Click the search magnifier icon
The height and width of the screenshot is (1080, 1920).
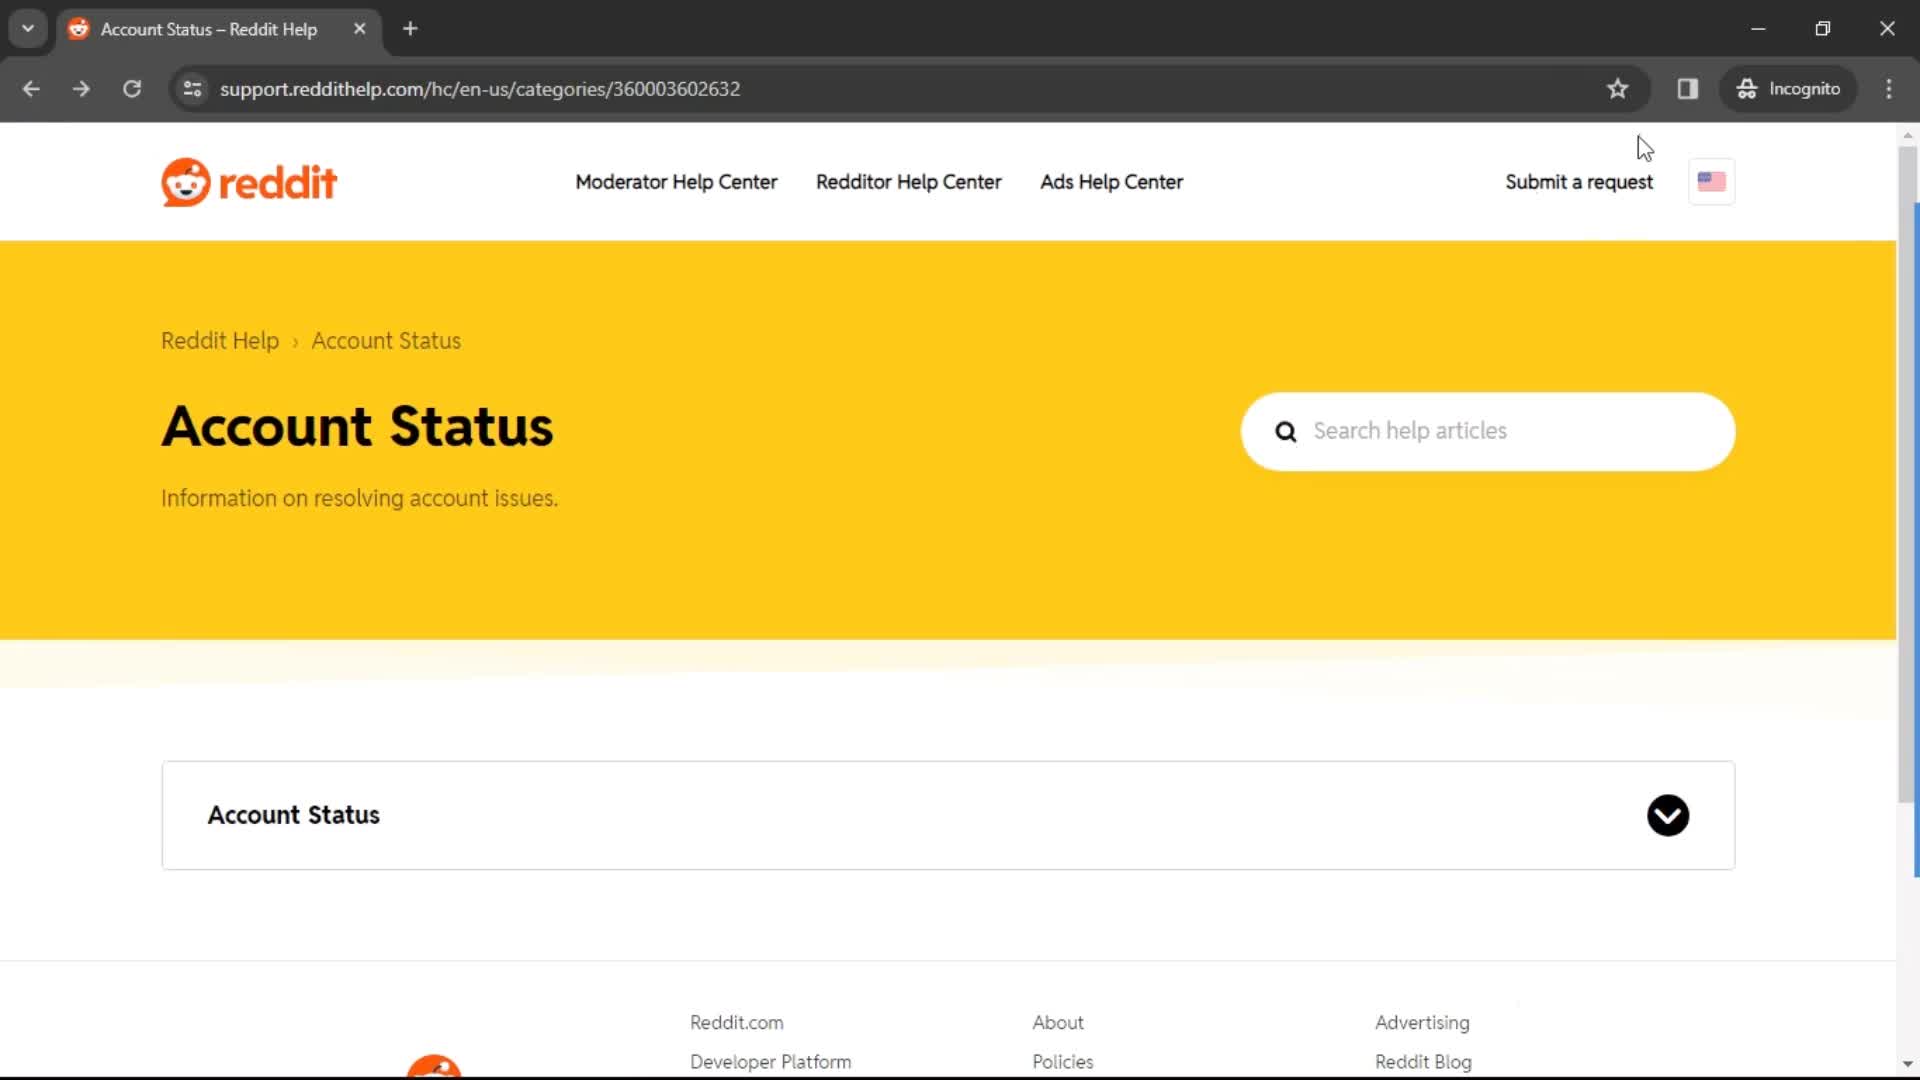tap(1286, 432)
